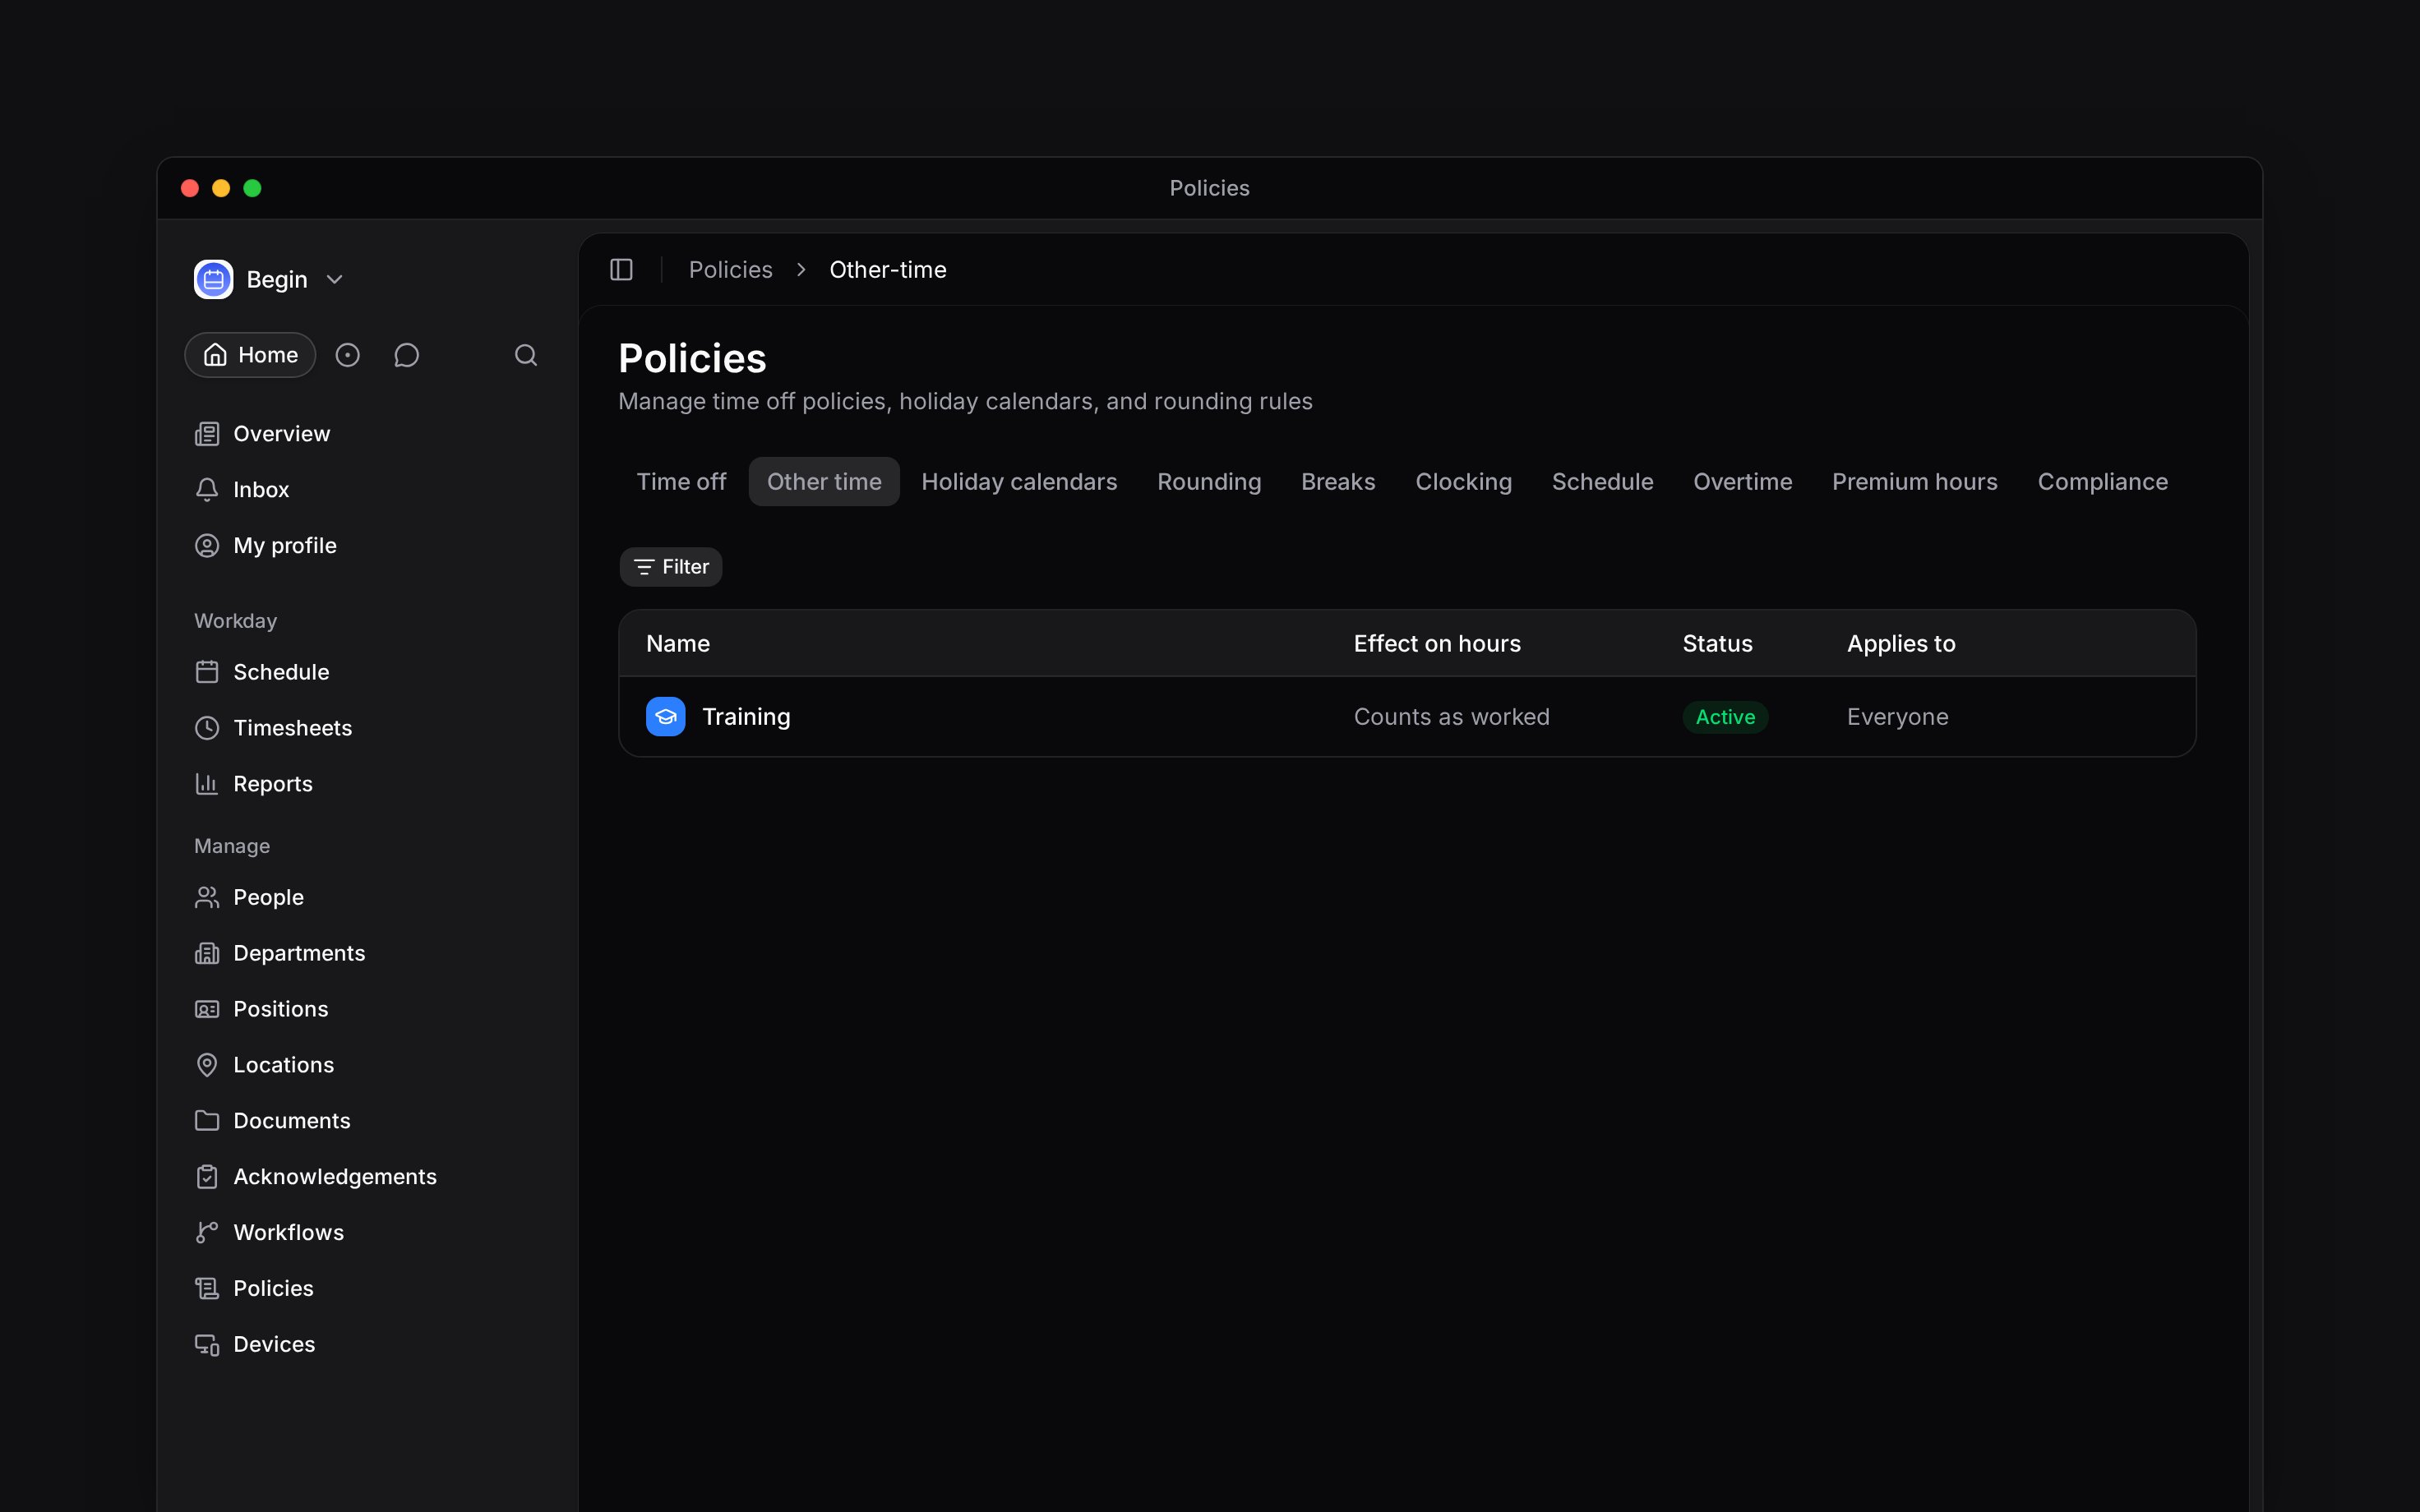
Task: Click the Workflows branch icon
Action: [x=207, y=1233]
